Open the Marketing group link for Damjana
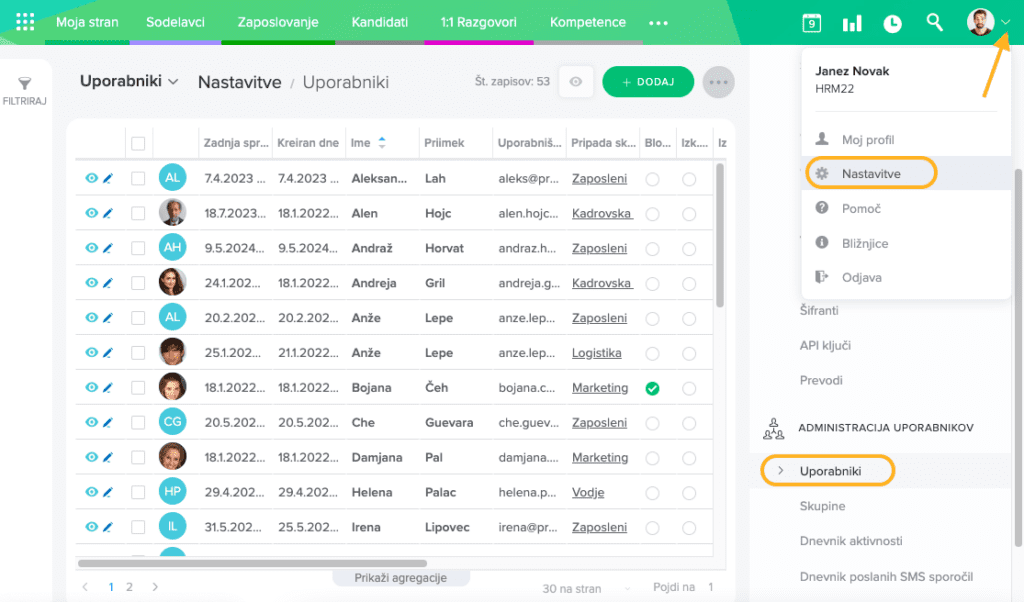This screenshot has height=602, width=1024. pos(600,457)
